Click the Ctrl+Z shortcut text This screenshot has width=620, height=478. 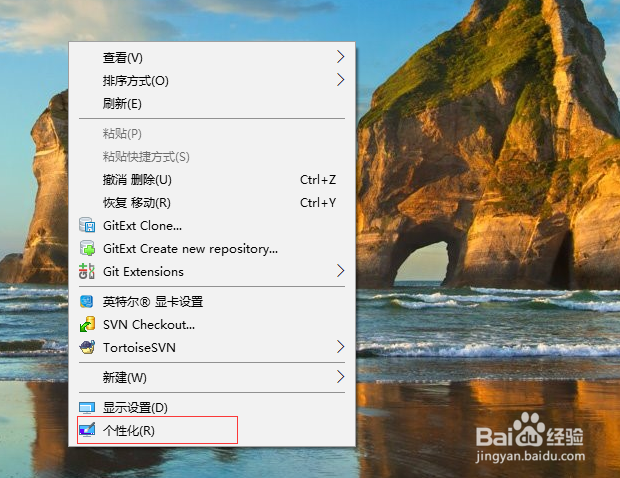point(318,179)
